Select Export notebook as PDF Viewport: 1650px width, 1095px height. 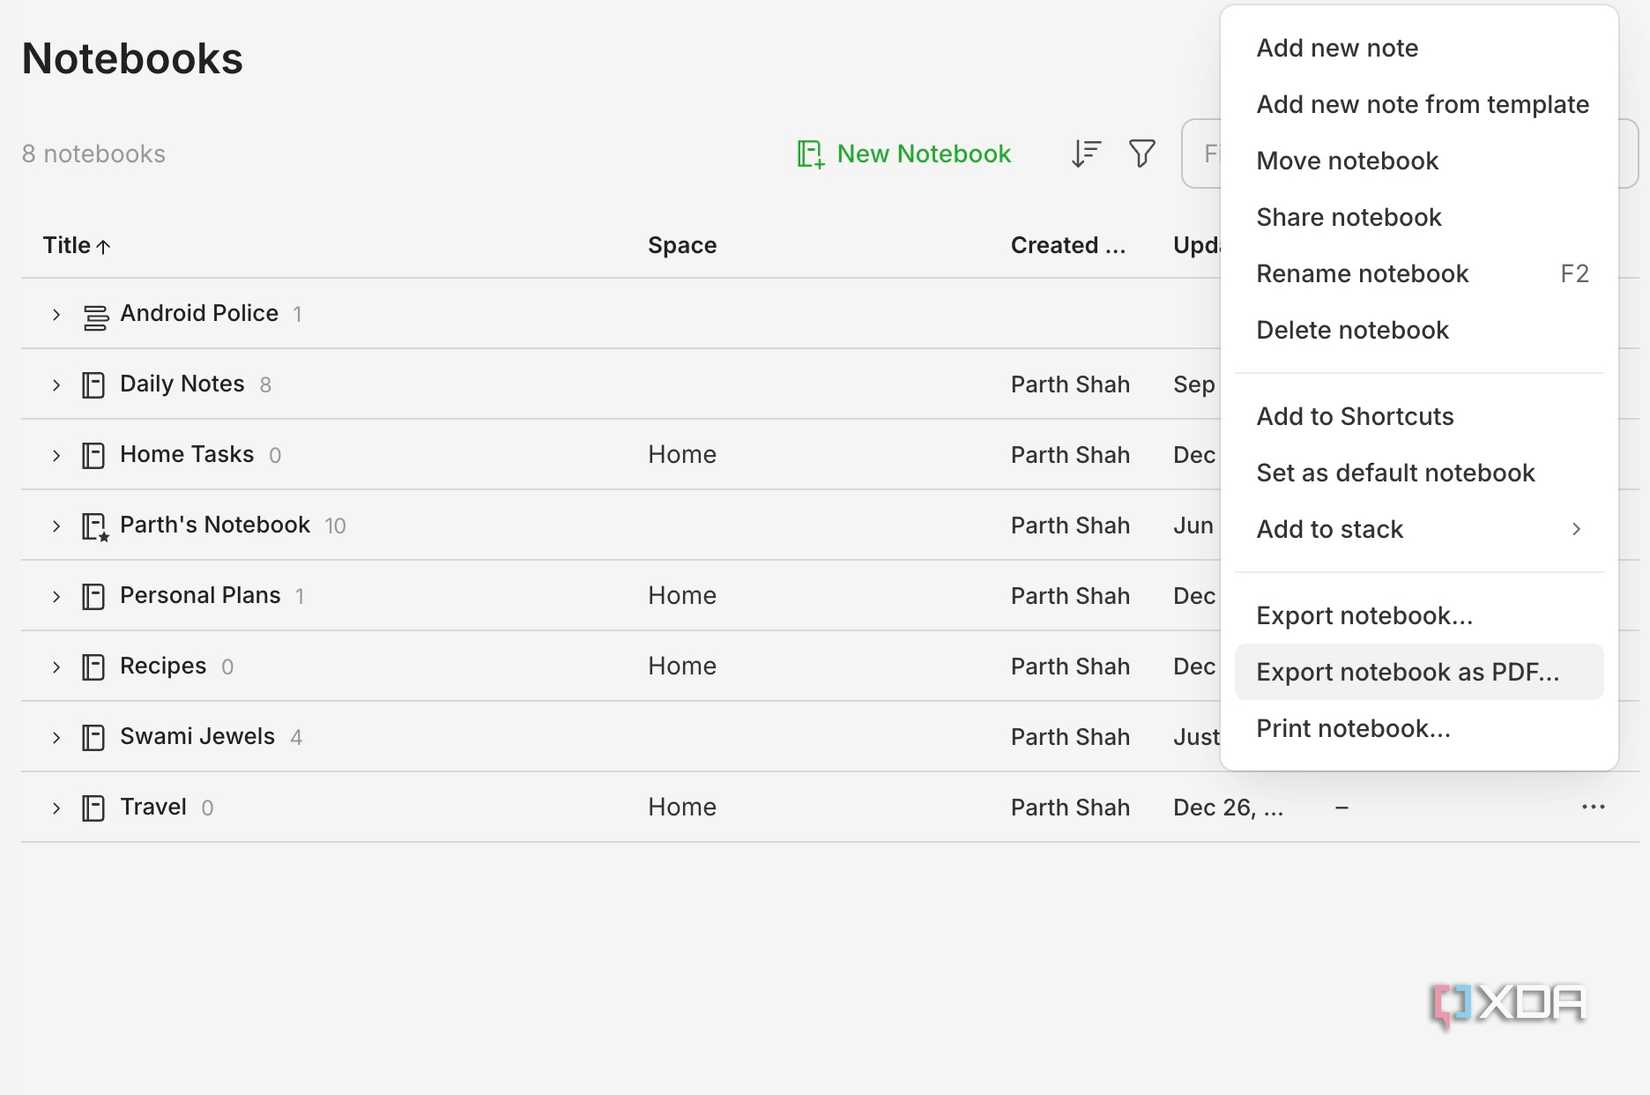(x=1408, y=672)
